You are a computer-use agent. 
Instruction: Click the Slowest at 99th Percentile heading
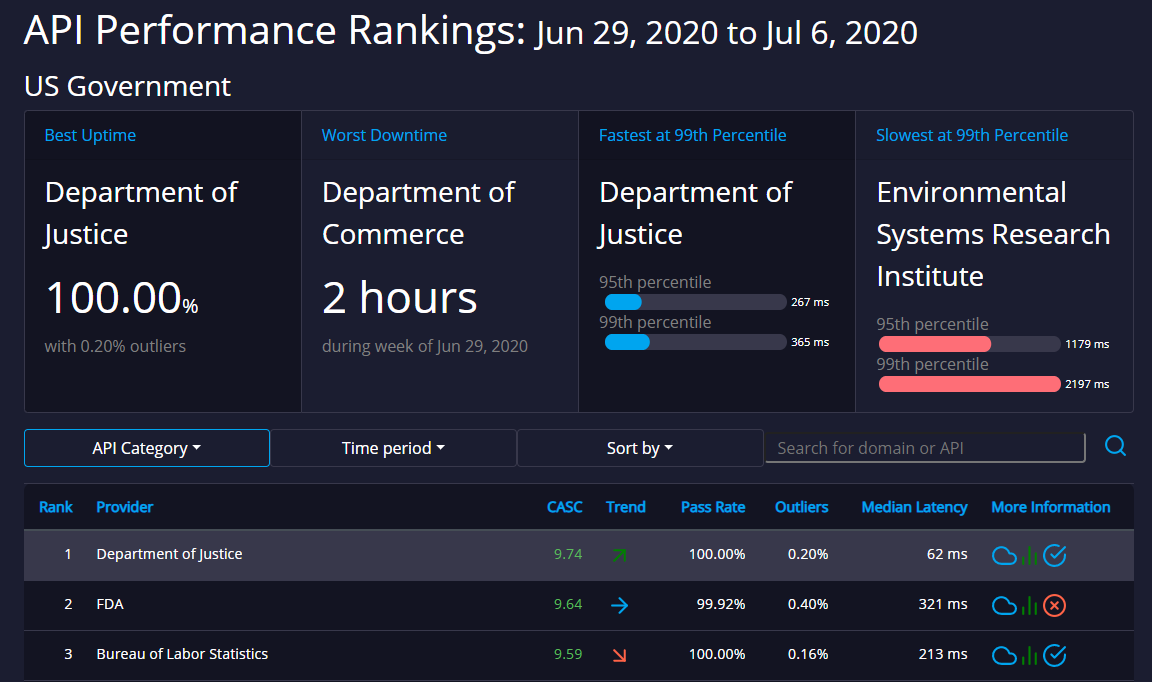972,135
